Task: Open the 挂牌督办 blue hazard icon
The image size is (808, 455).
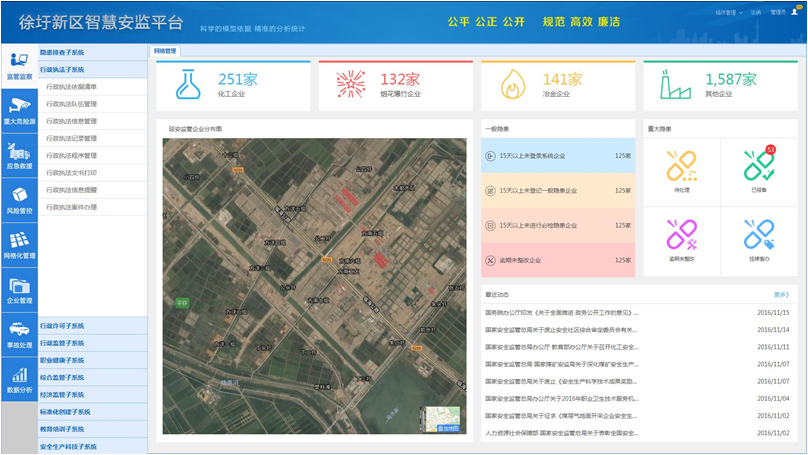Action: pos(759,238)
